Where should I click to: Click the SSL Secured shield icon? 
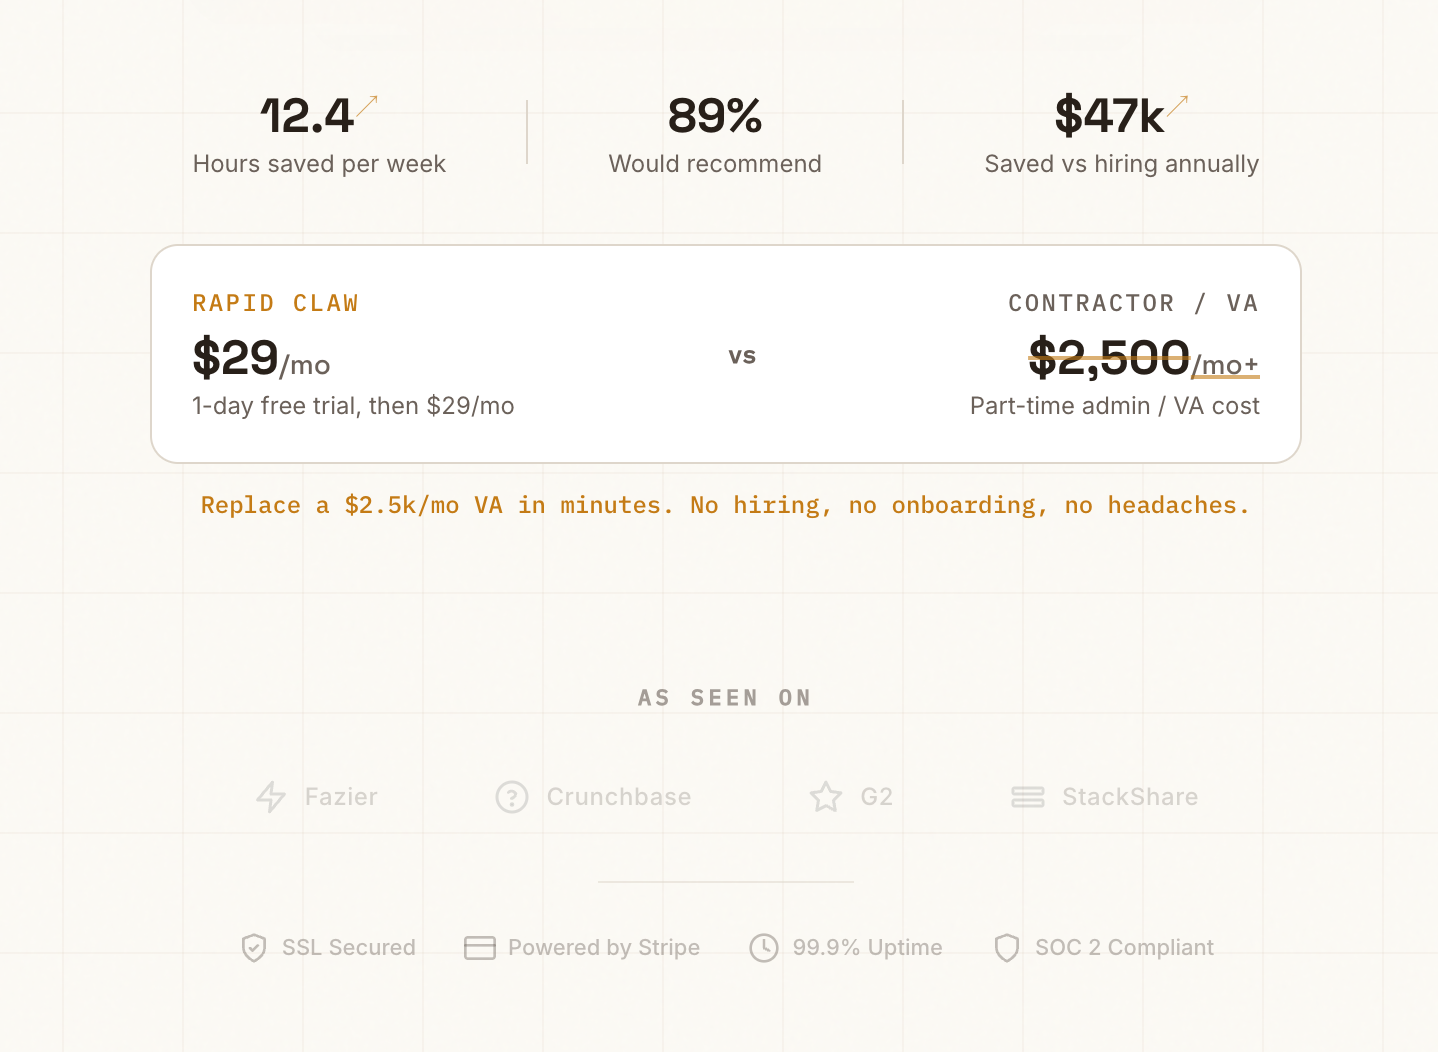254,948
